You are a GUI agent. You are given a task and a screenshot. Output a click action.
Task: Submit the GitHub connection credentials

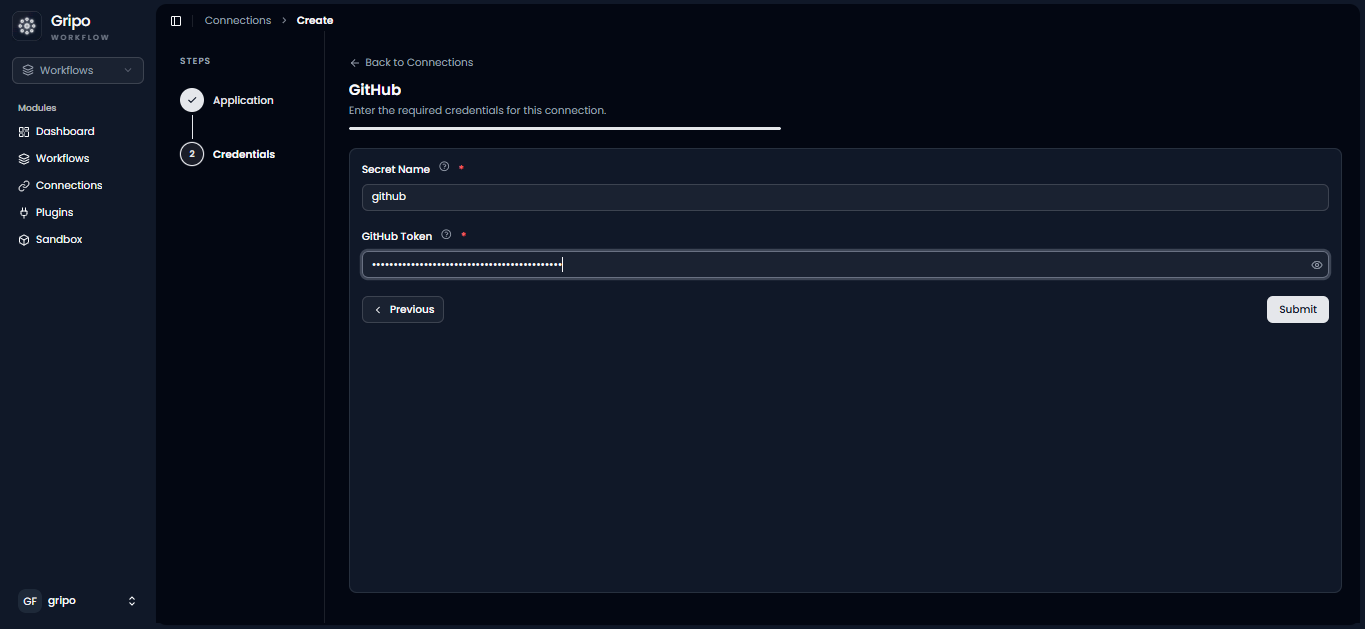point(1298,310)
